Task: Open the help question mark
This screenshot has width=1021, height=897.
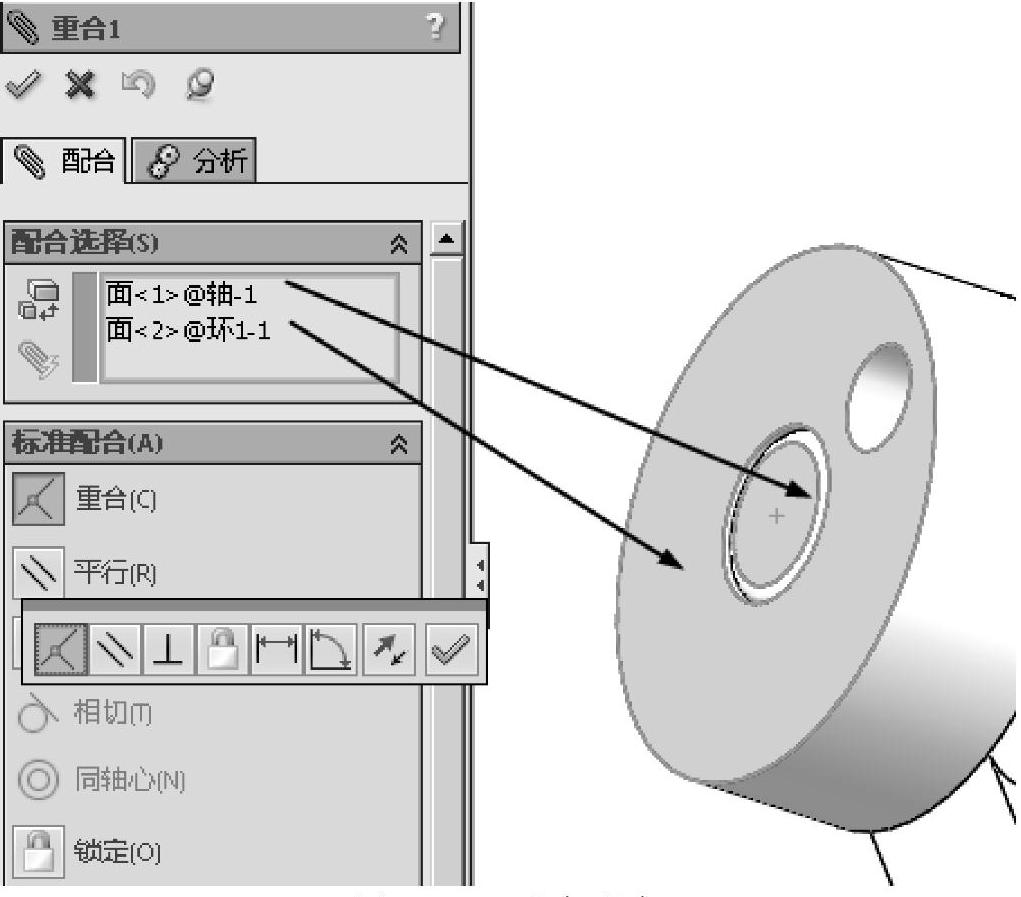Action: click(435, 27)
